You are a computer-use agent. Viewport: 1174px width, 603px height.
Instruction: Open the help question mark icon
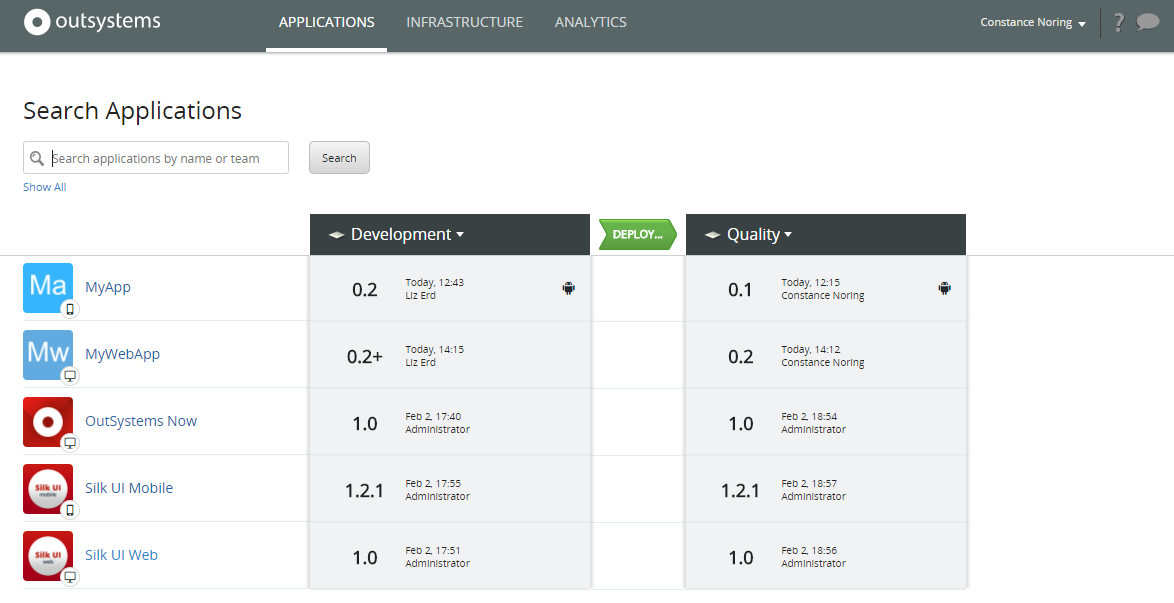tap(1118, 21)
